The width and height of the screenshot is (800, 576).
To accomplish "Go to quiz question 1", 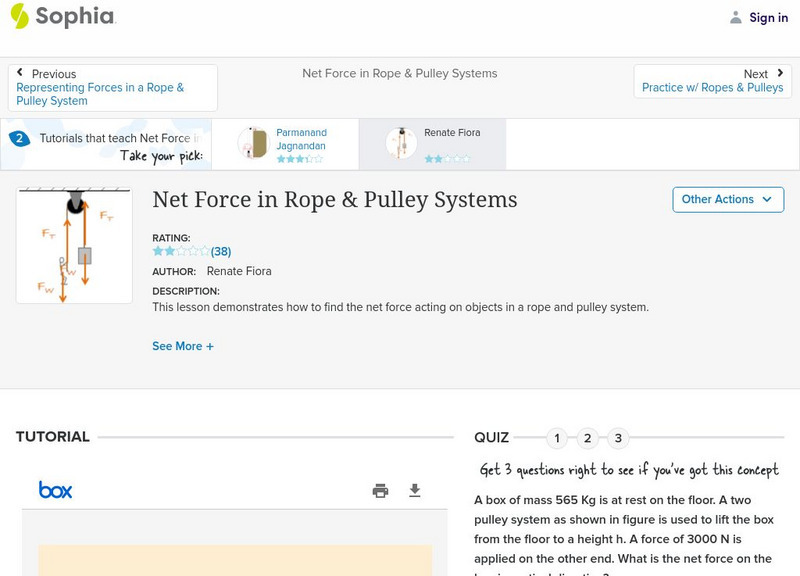I will pos(557,438).
